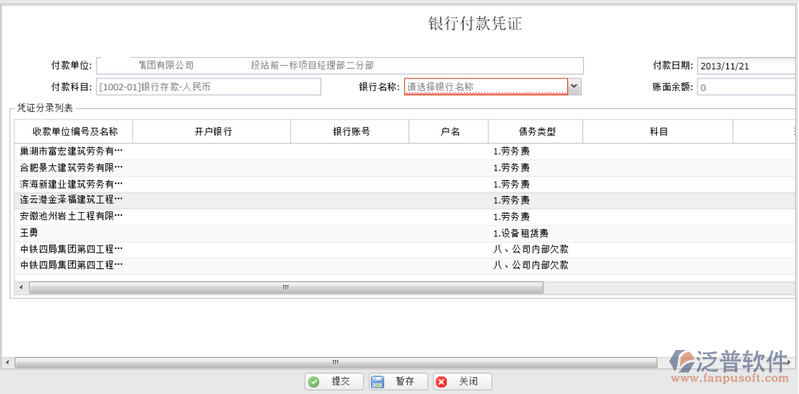The width and height of the screenshot is (799, 394).
Task: Click the floppy disk save icon
Action: [x=378, y=382]
